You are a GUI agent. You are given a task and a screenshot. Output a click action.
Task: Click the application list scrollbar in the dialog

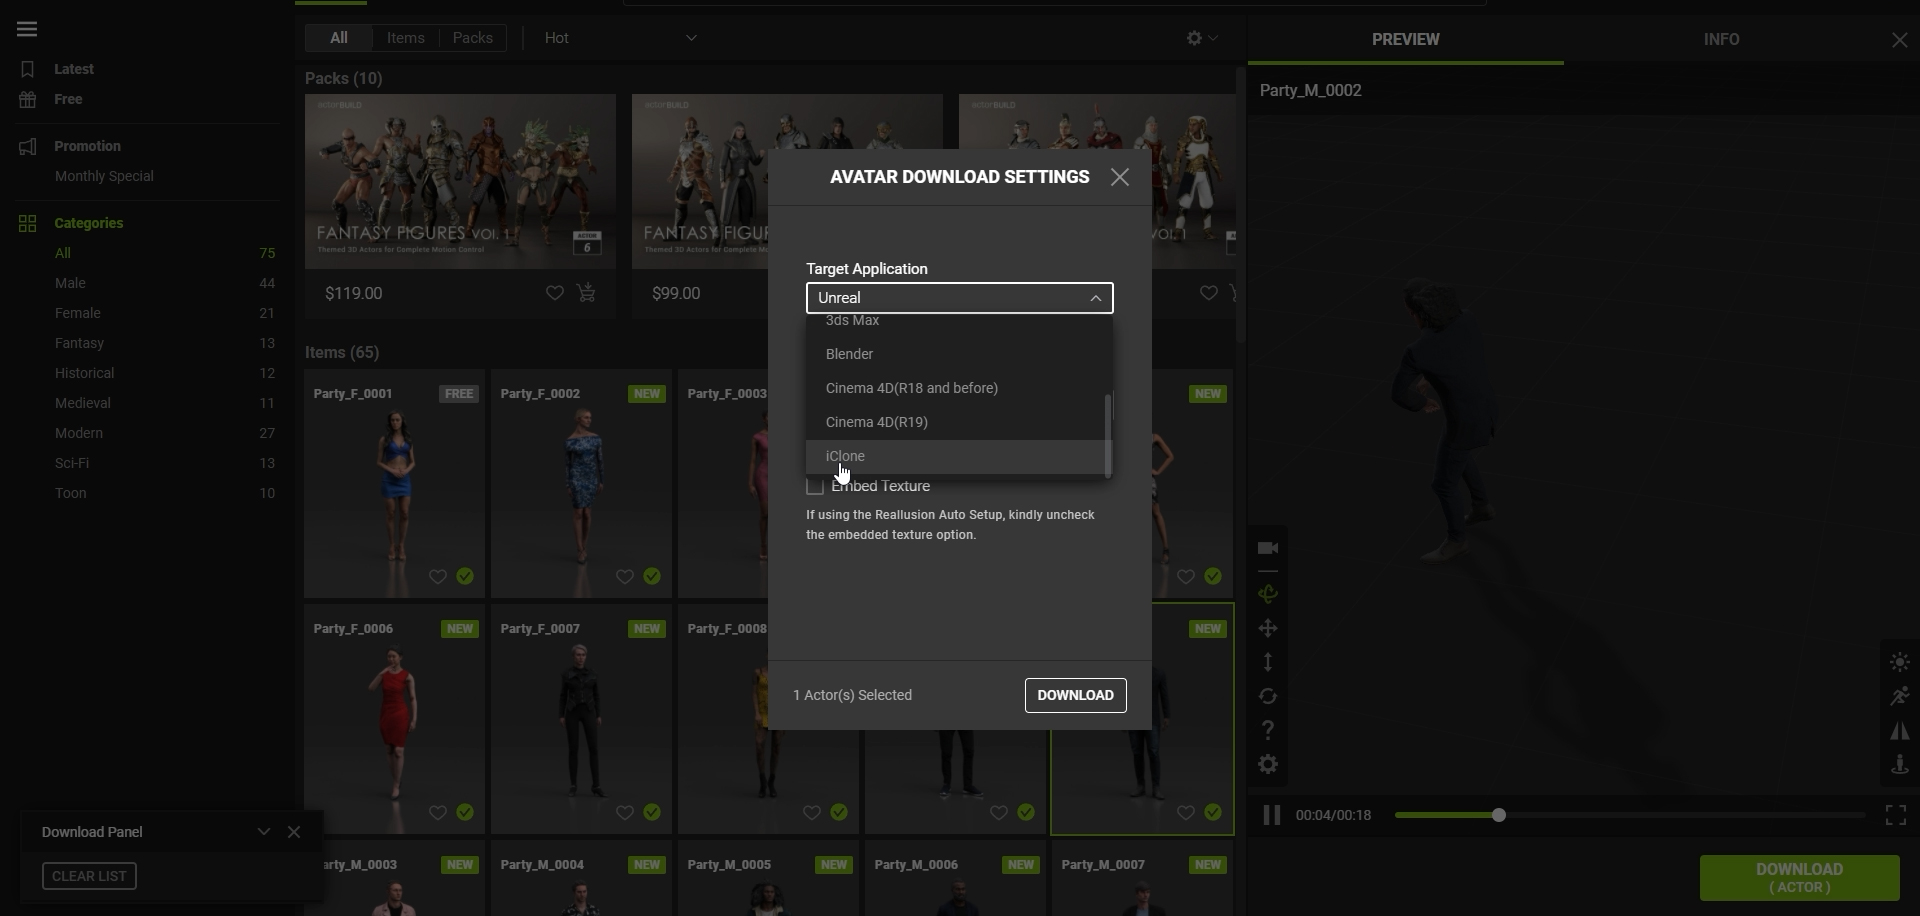coord(1108,434)
